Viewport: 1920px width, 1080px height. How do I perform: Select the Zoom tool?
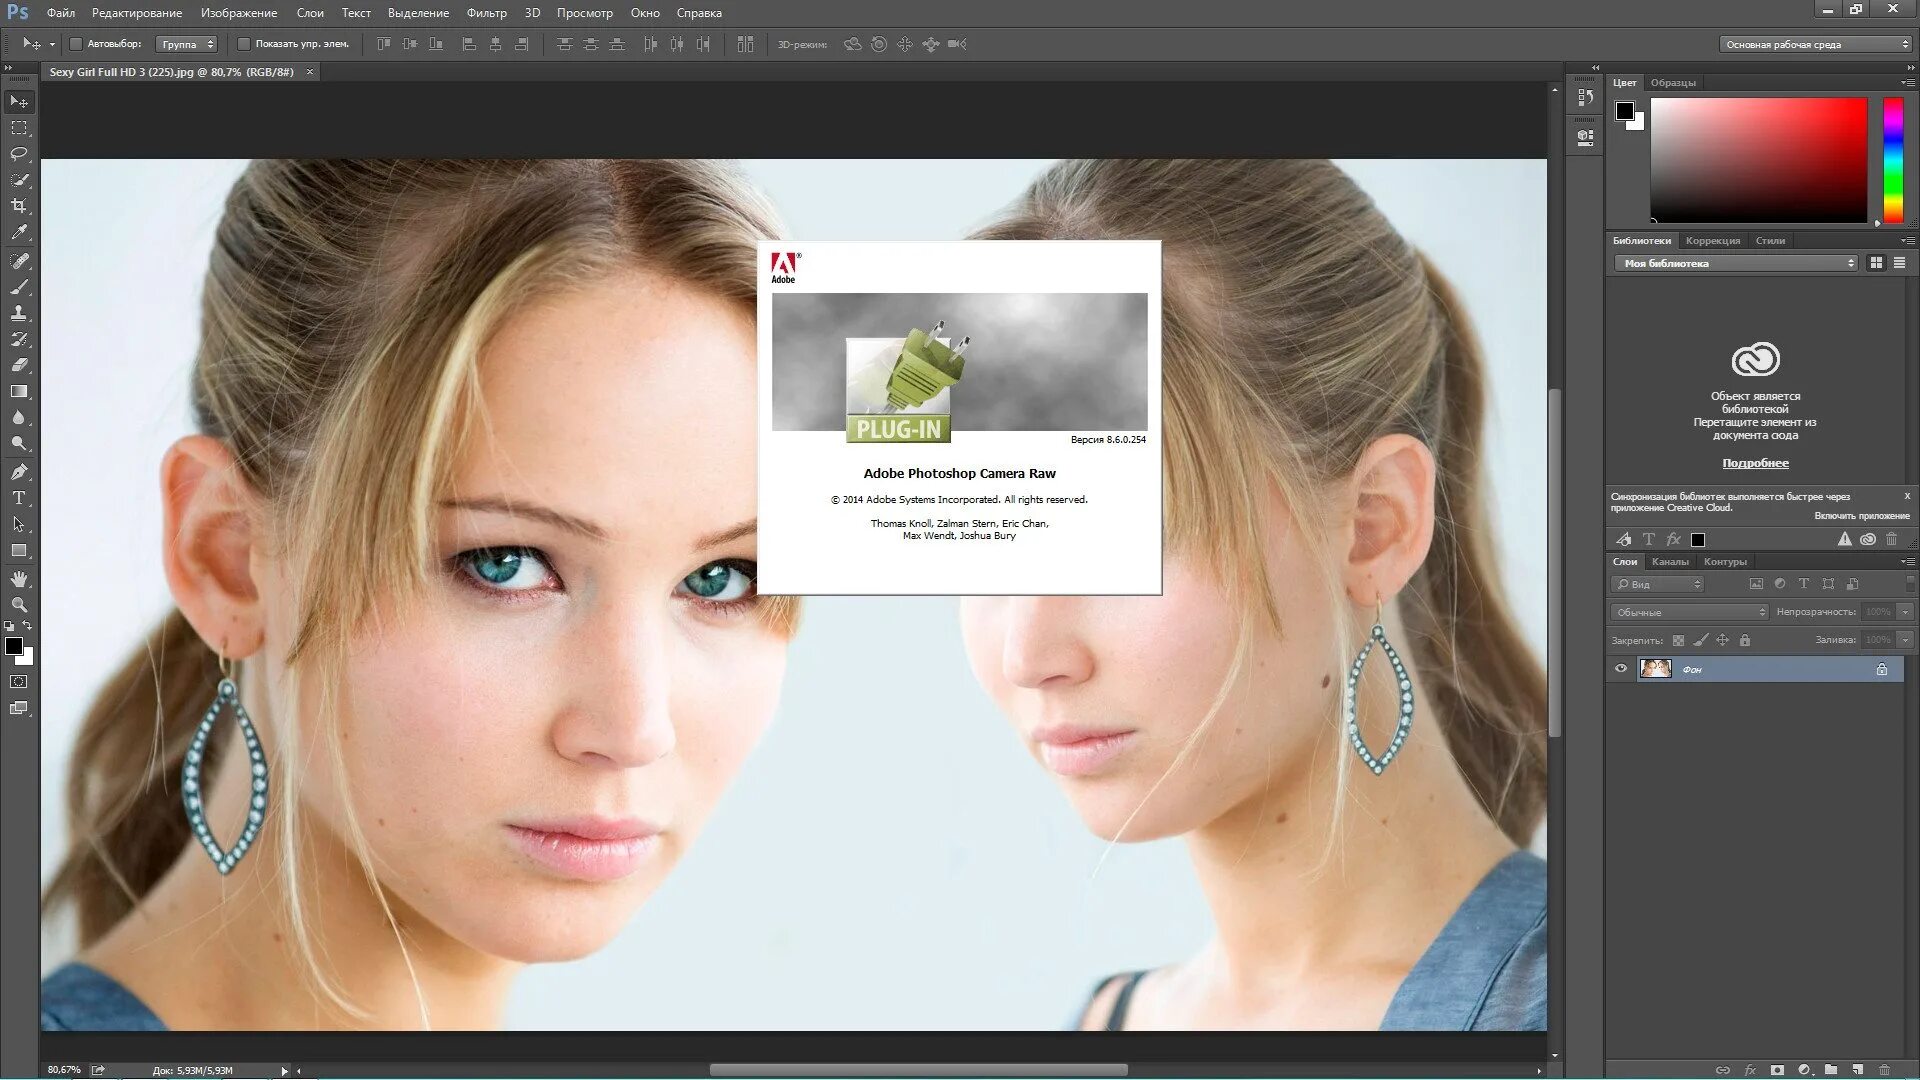[x=19, y=605]
